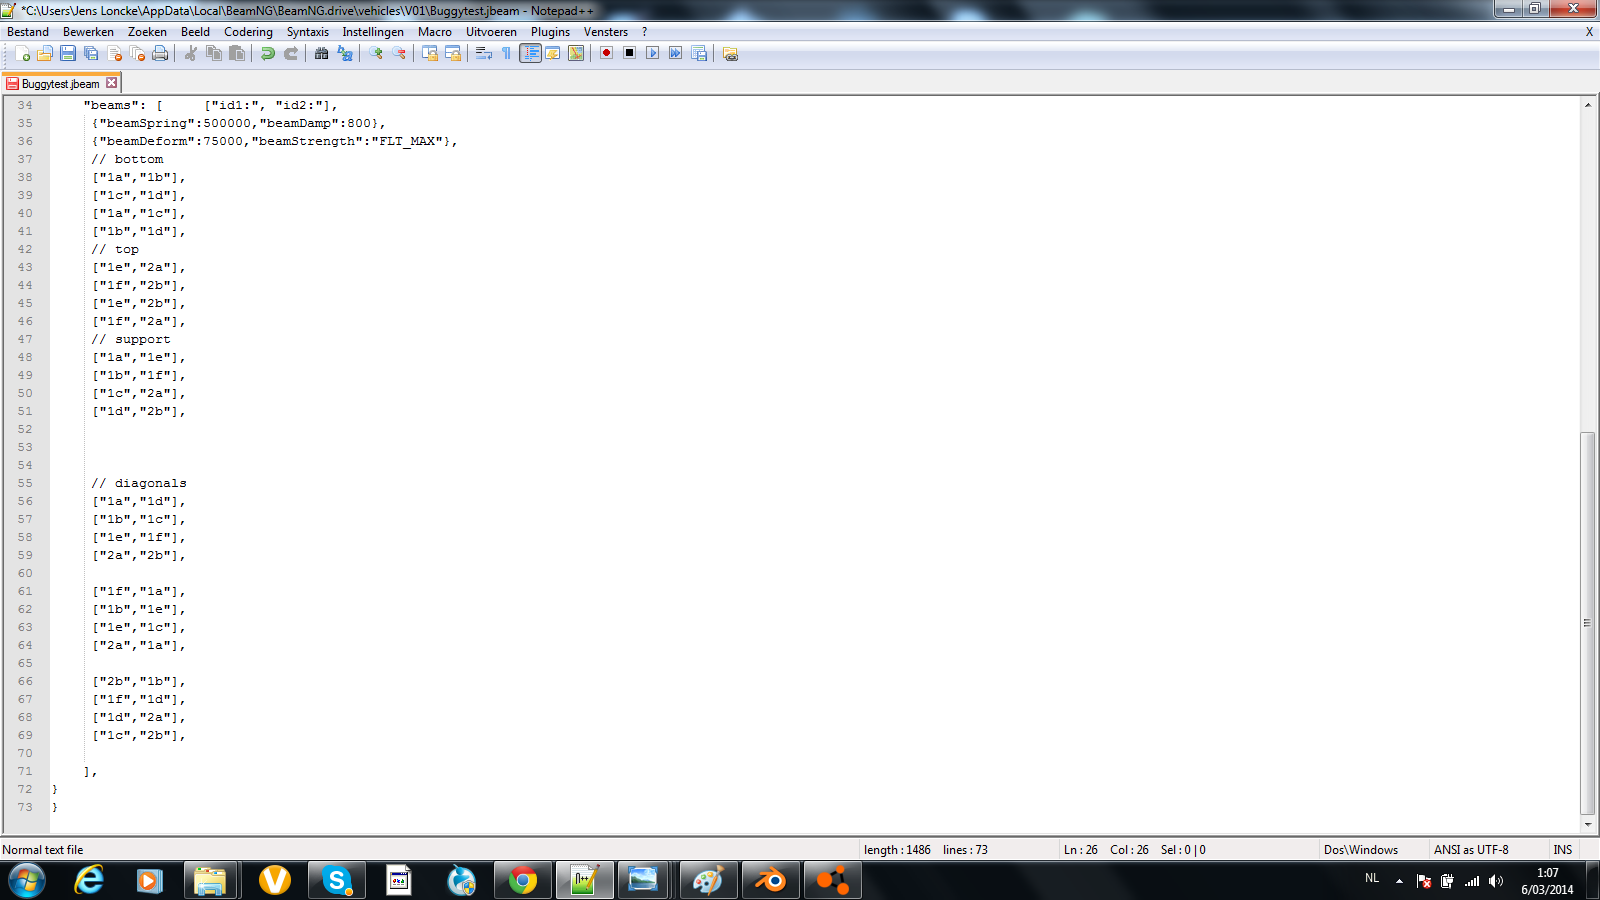Save the file with the floppy disk icon
The image size is (1600, 900).
pos(68,54)
